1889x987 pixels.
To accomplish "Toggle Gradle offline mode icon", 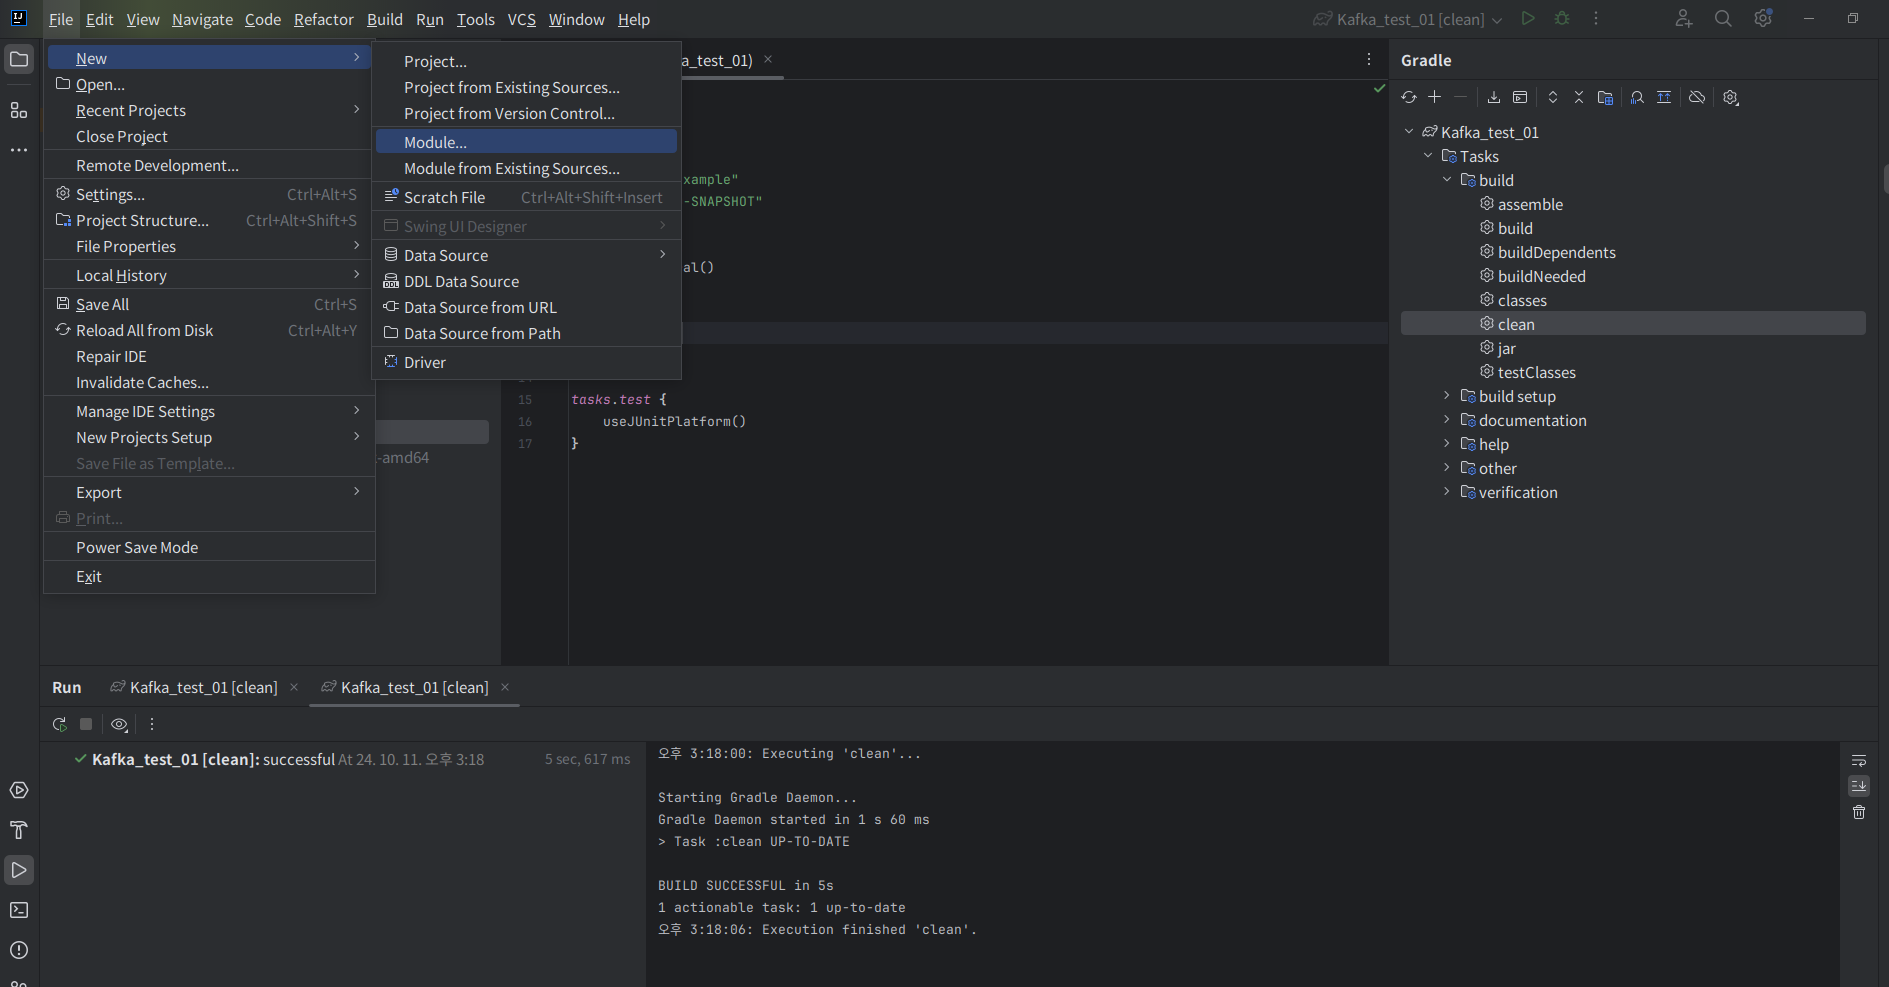I will 1697,97.
